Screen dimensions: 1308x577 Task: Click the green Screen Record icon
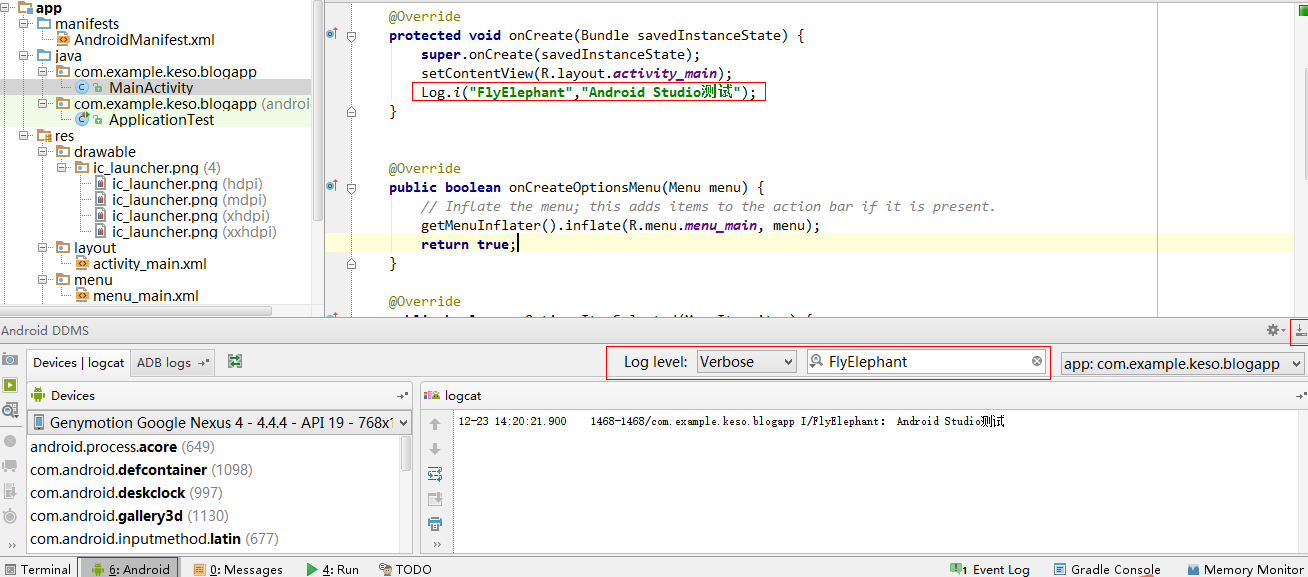[10, 385]
